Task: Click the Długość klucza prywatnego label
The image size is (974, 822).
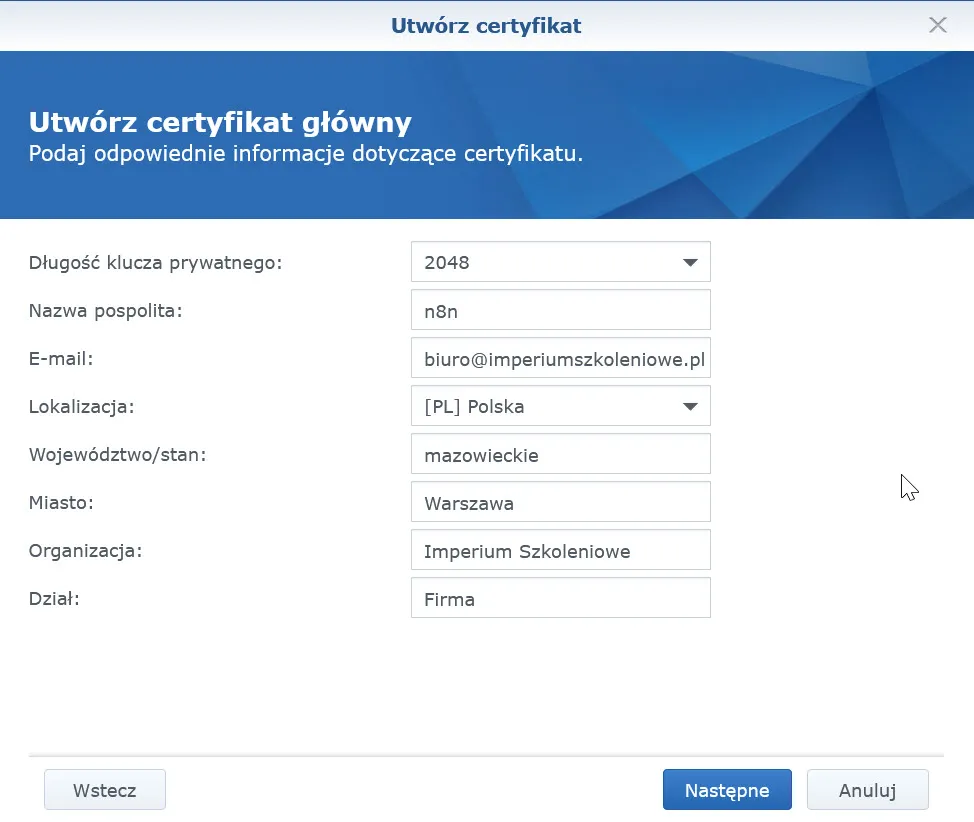Action: pyautogui.click(x=156, y=263)
